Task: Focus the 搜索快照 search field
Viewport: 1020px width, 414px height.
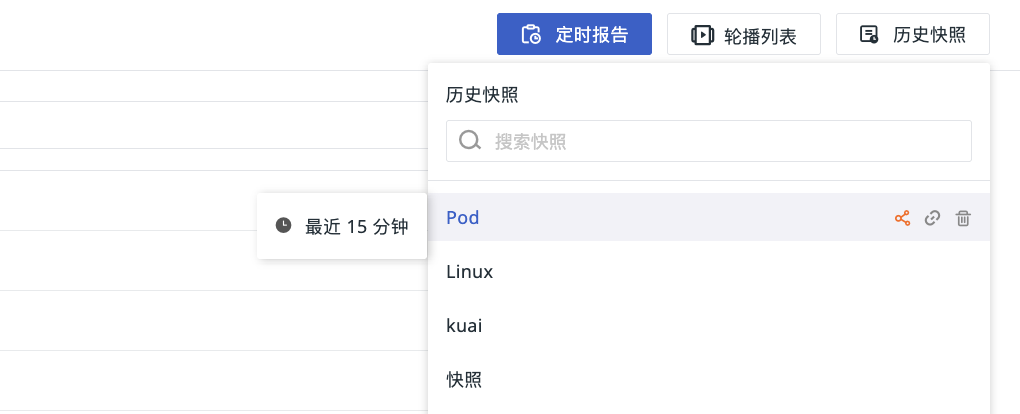Action: (708, 141)
